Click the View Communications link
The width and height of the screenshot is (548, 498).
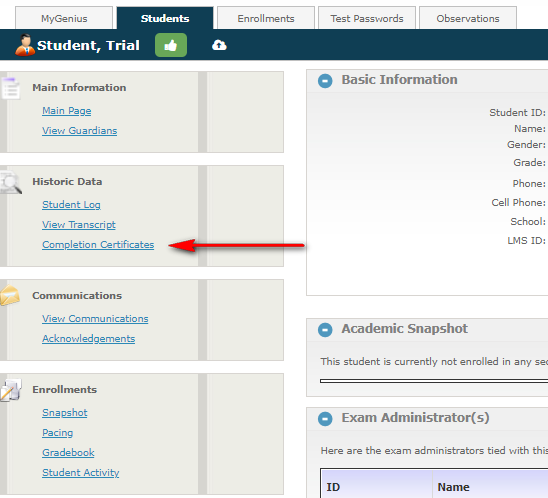95,319
